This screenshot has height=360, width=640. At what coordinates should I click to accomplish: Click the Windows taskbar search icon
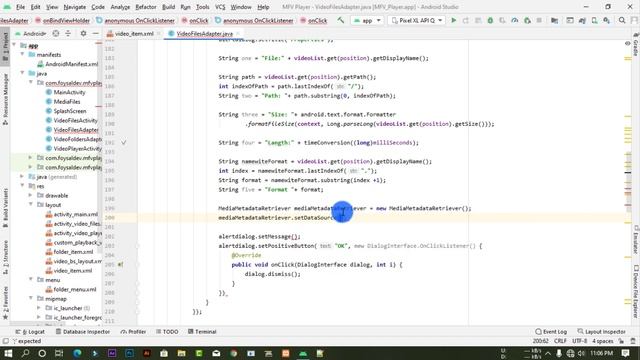point(25,353)
